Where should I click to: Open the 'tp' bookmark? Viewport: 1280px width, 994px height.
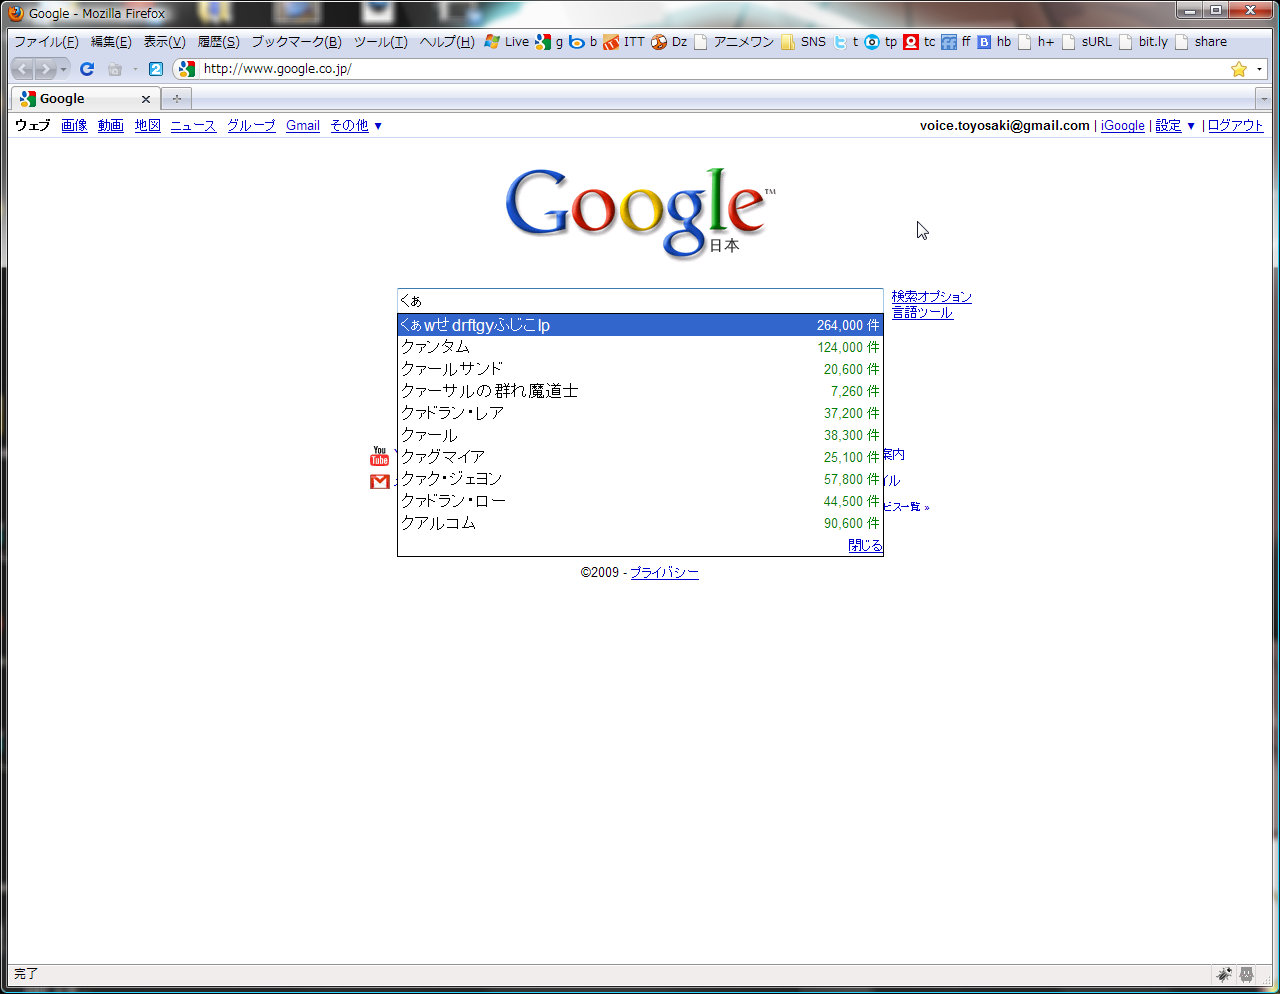pos(881,42)
